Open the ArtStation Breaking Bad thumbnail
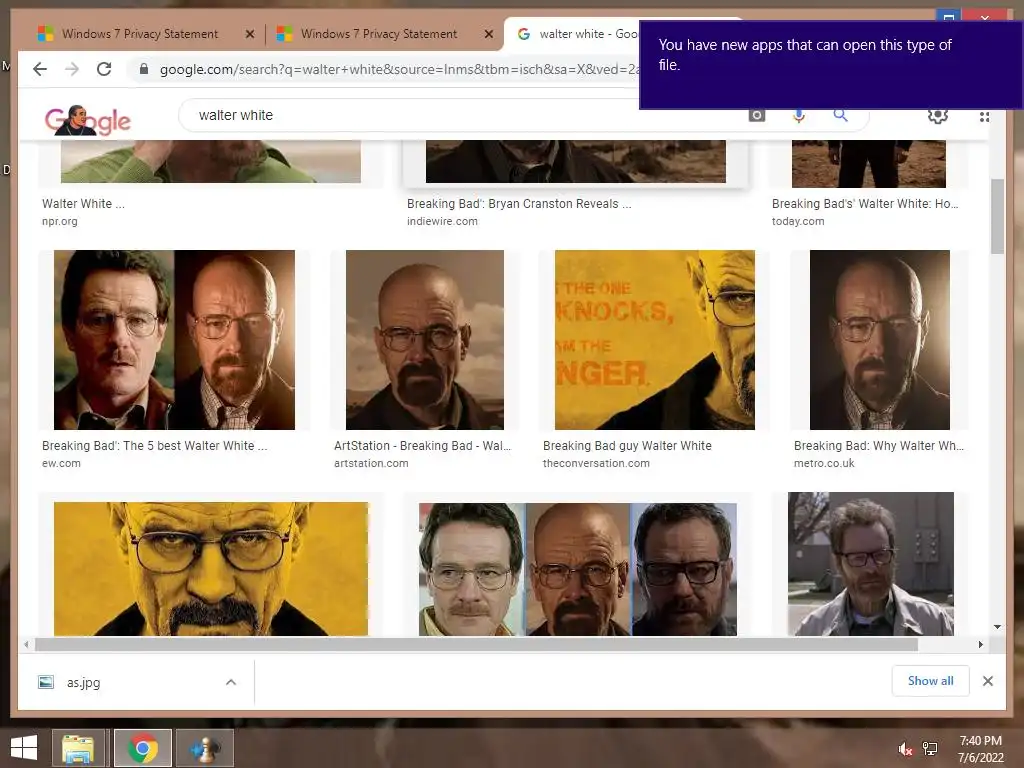This screenshot has height=768, width=1024. (x=424, y=340)
